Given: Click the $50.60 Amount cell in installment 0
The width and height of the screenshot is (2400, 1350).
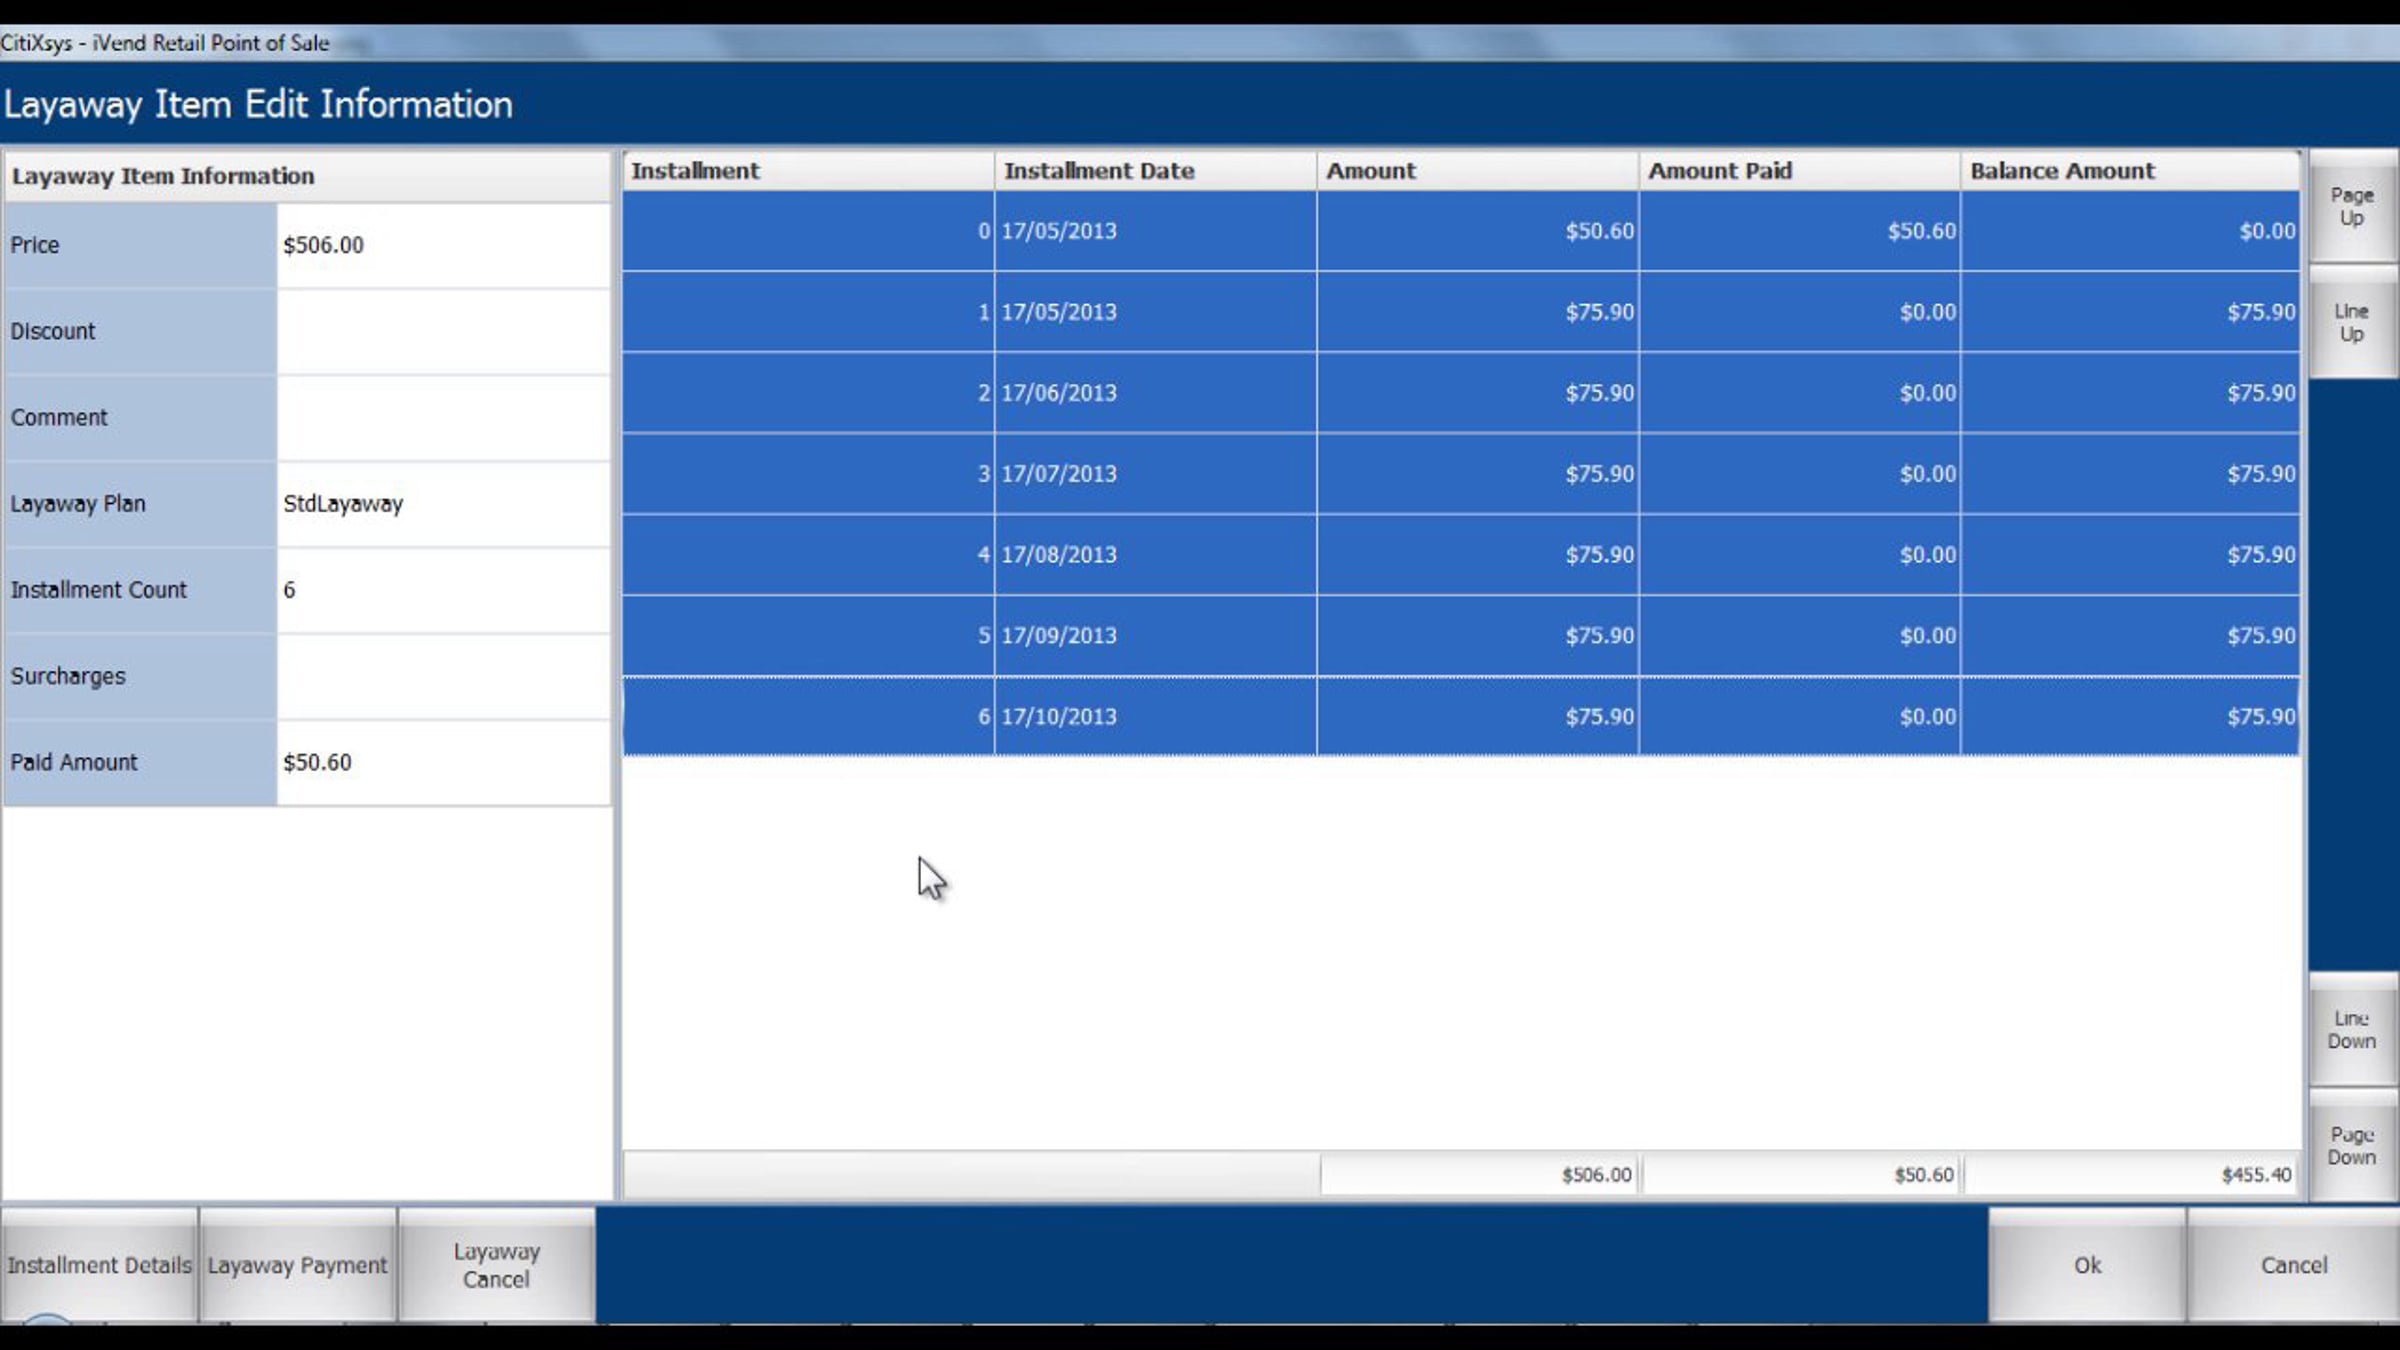Looking at the screenshot, I should [x=1478, y=231].
